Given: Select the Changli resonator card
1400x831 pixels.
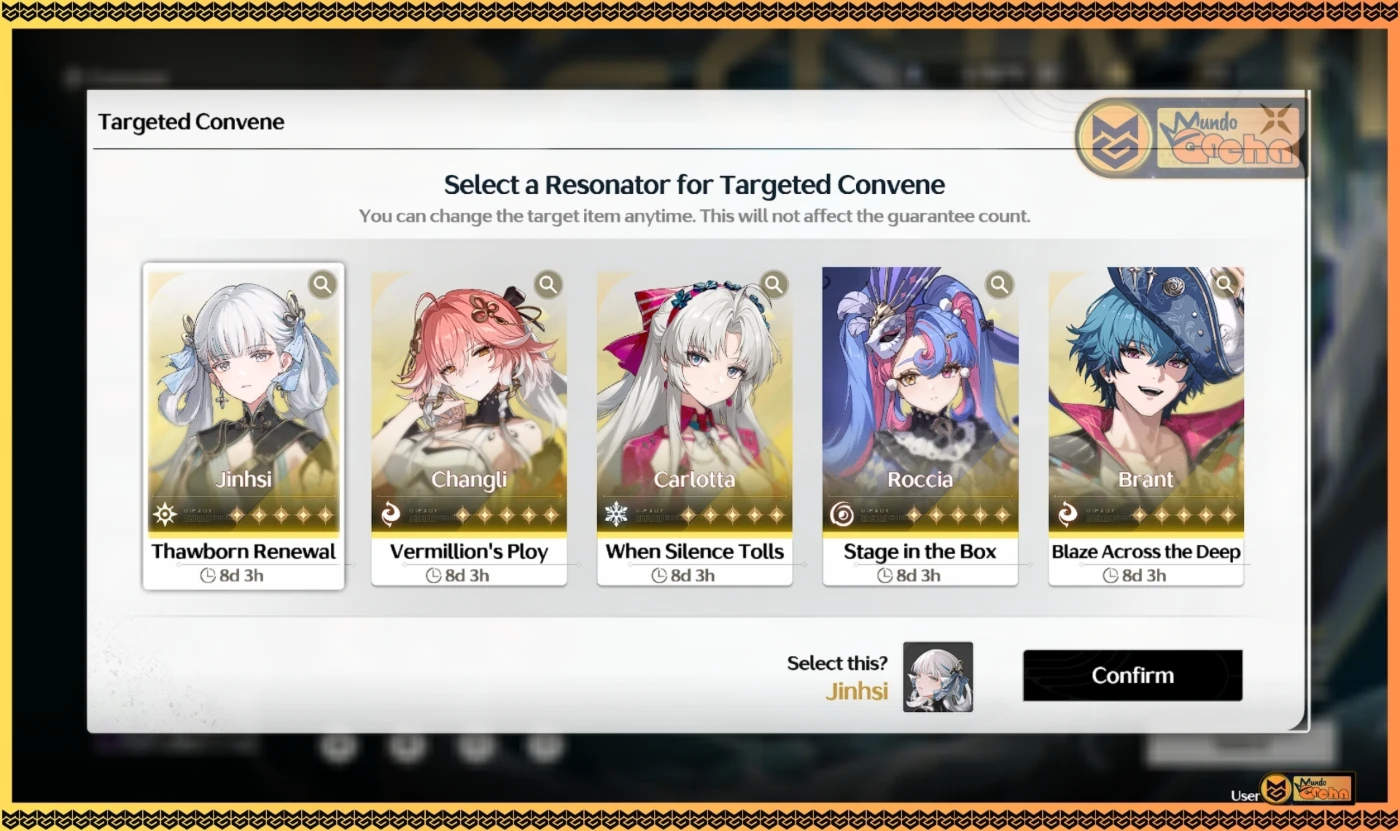Looking at the screenshot, I should pyautogui.click(x=469, y=426).
